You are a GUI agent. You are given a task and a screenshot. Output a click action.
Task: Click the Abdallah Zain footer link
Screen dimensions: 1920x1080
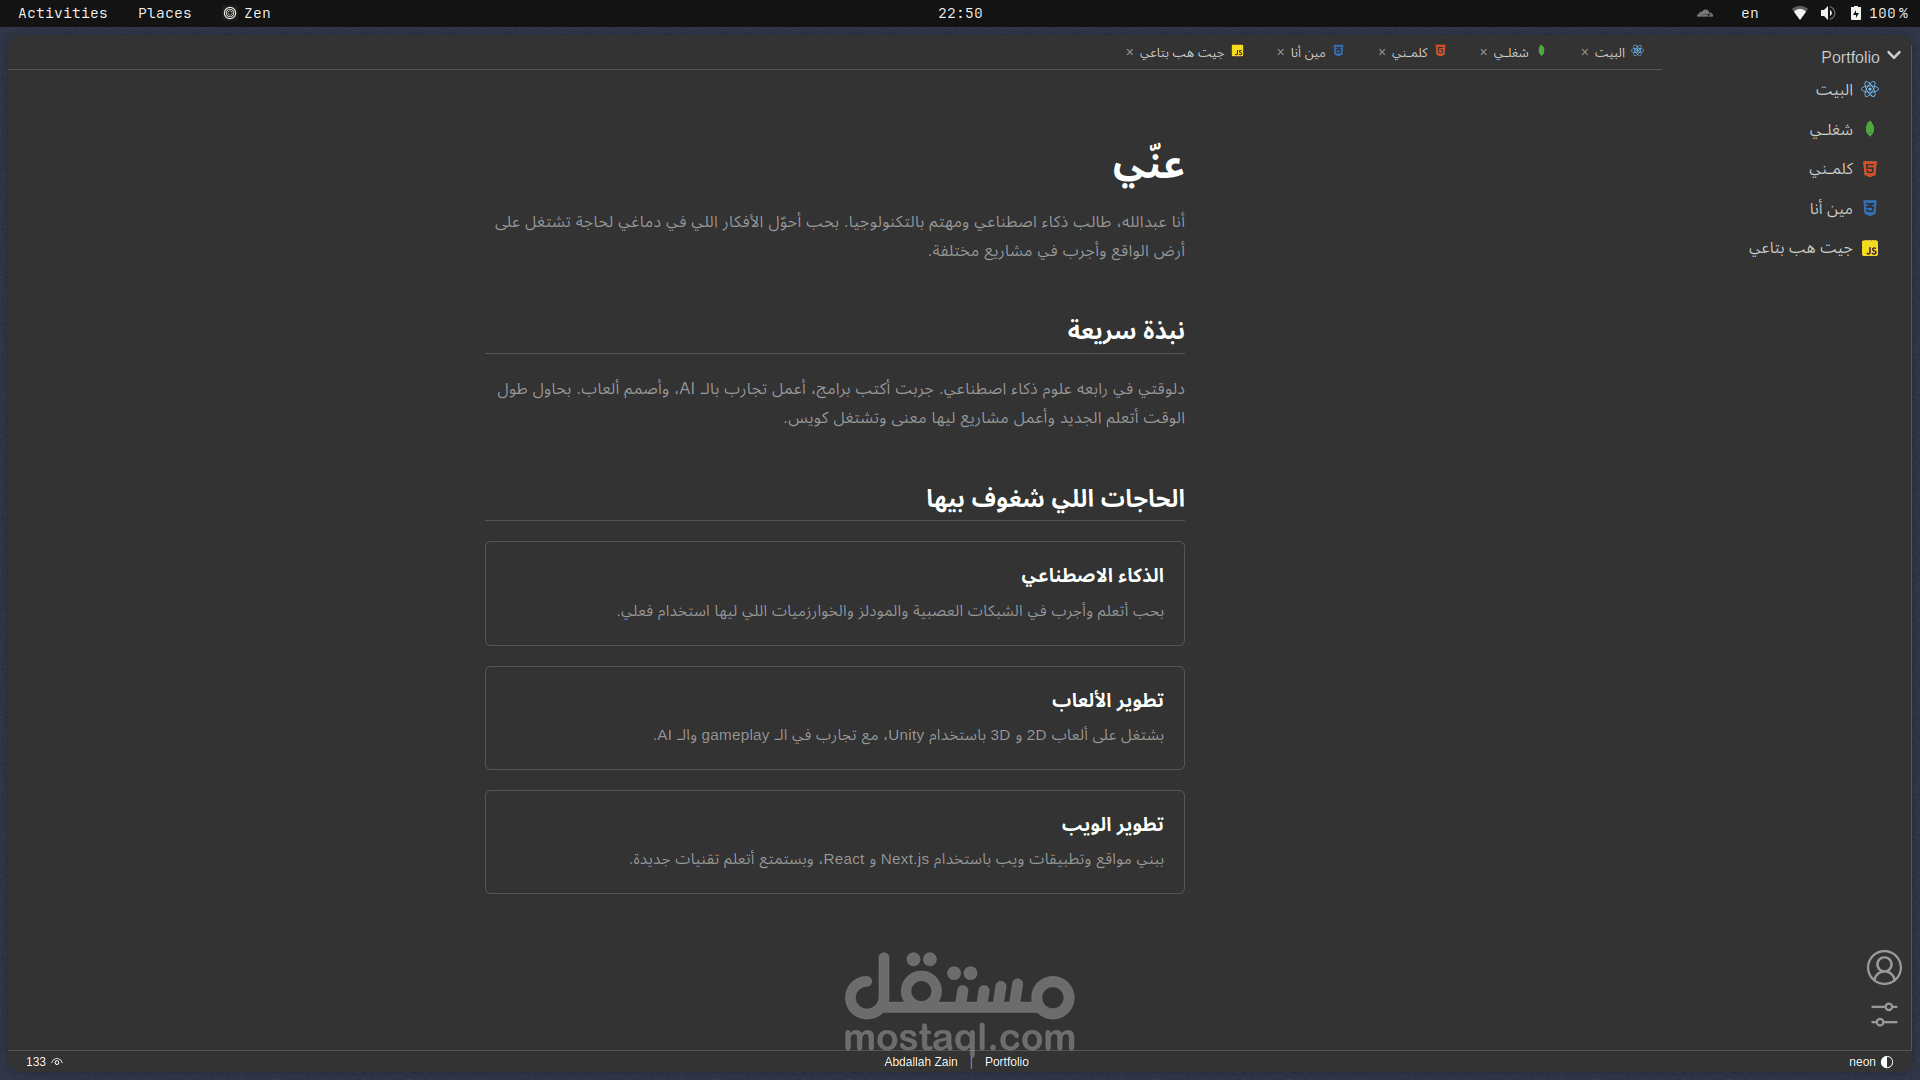click(920, 1062)
